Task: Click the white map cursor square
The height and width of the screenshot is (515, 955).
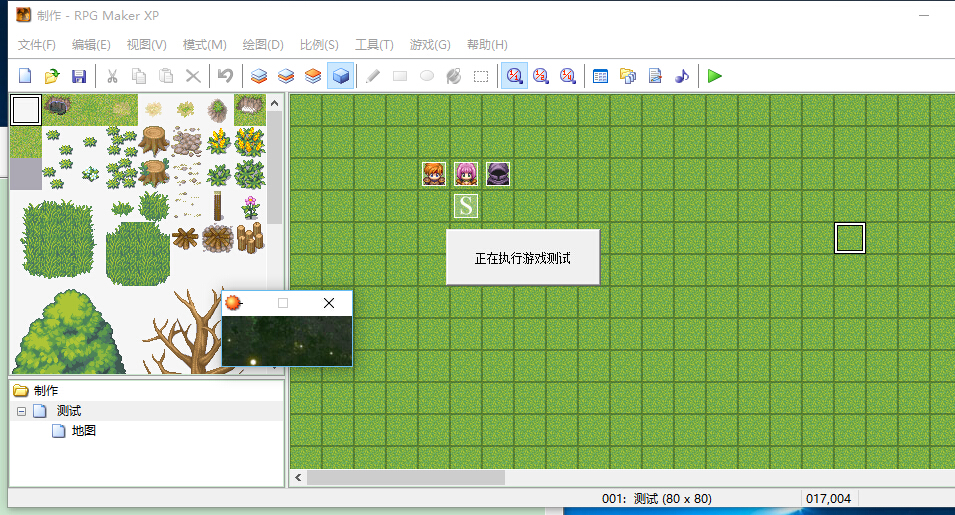Action: click(850, 238)
